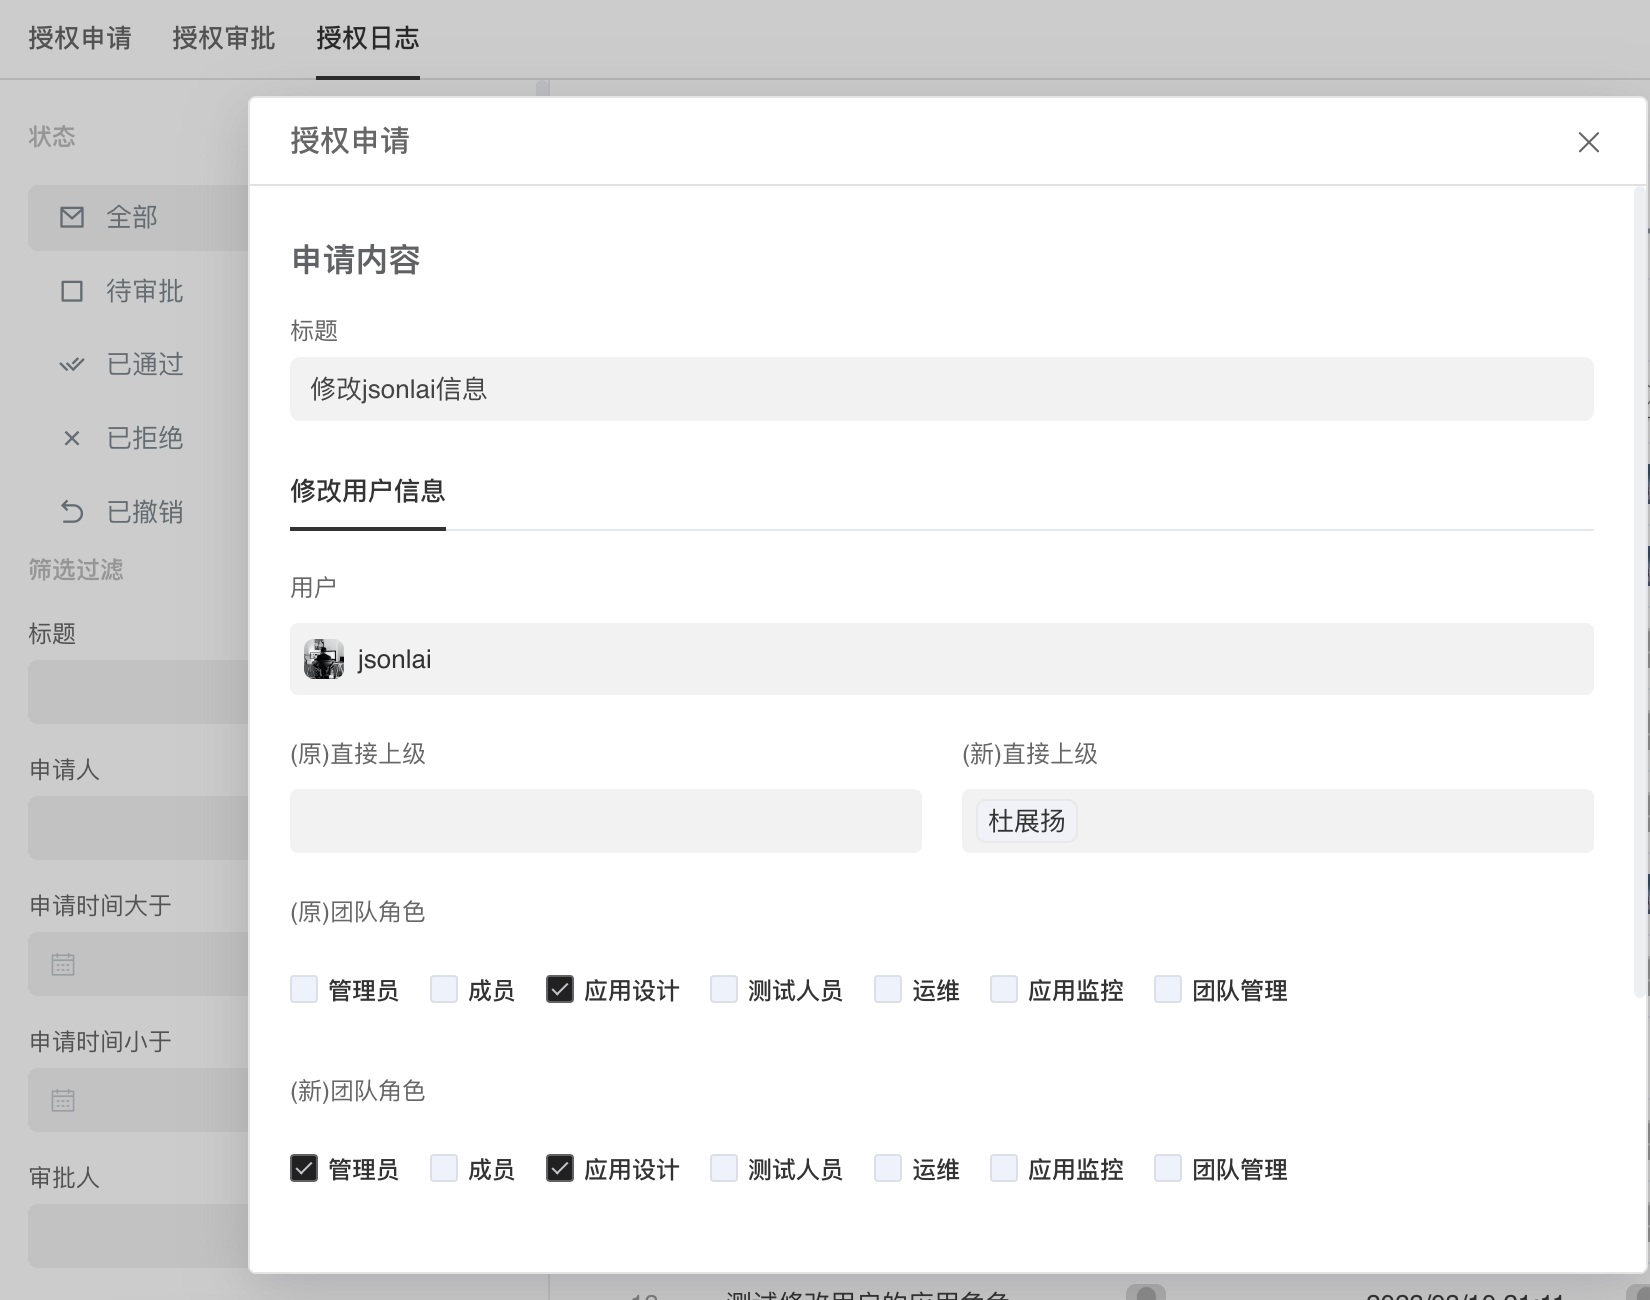Click the X icon beside 已拒绝
1650x1300 pixels.
[x=72, y=438]
